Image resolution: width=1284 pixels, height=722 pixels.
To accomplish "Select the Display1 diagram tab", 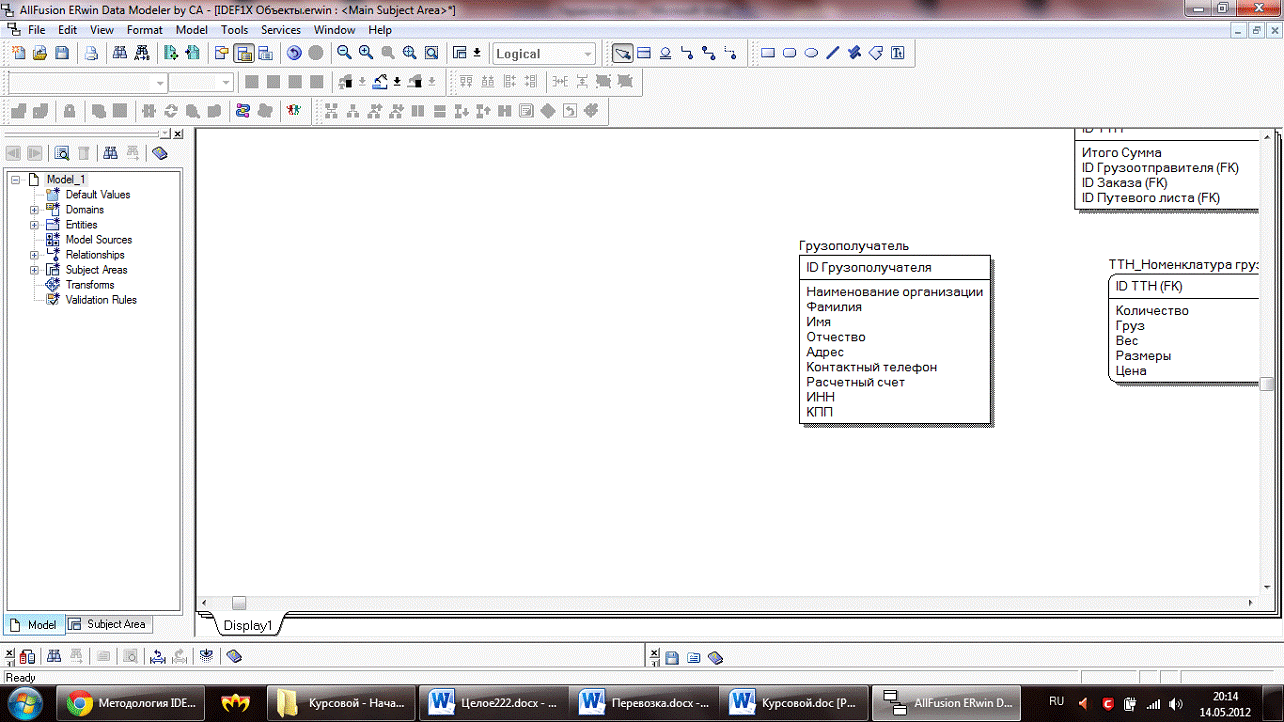I will [x=247, y=625].
